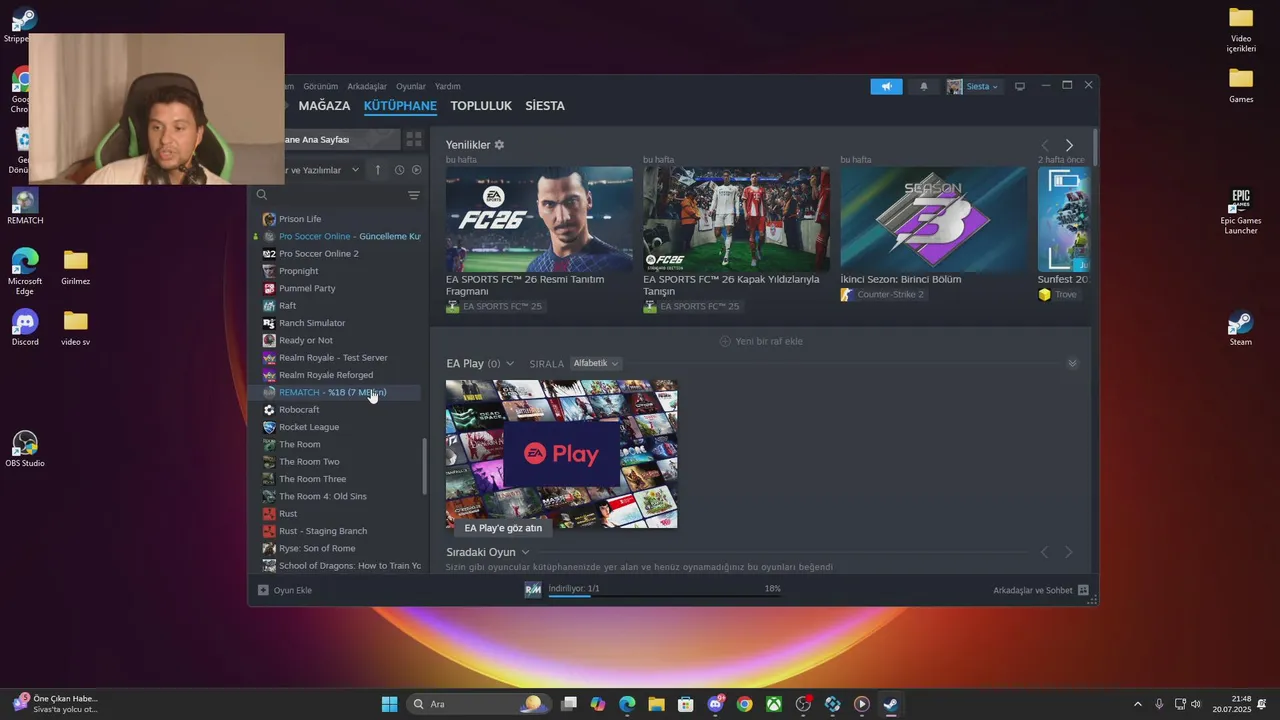Screen dimensions: 1280x720
Task: Open Yenilikler settings gear
Action: (499, 145)
